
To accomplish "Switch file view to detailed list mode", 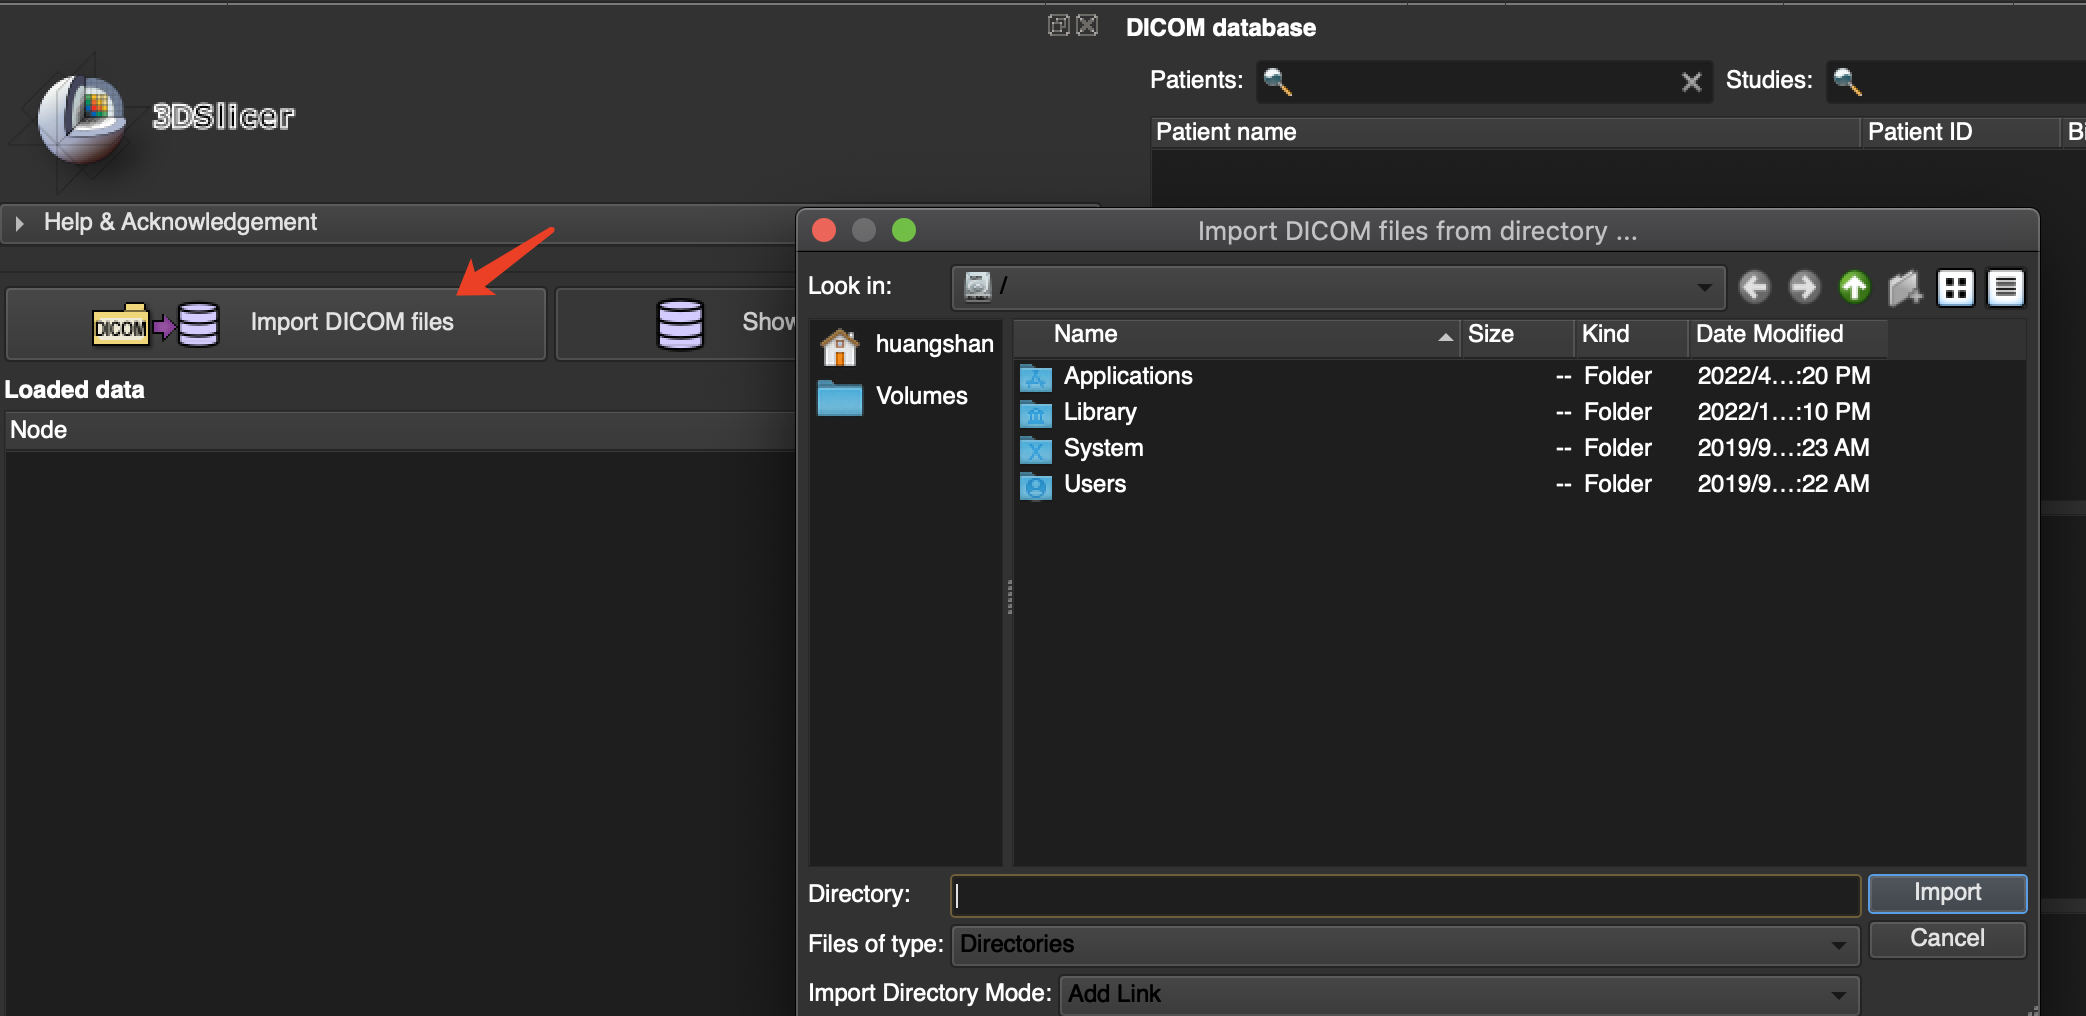I will pos(2005,287).
